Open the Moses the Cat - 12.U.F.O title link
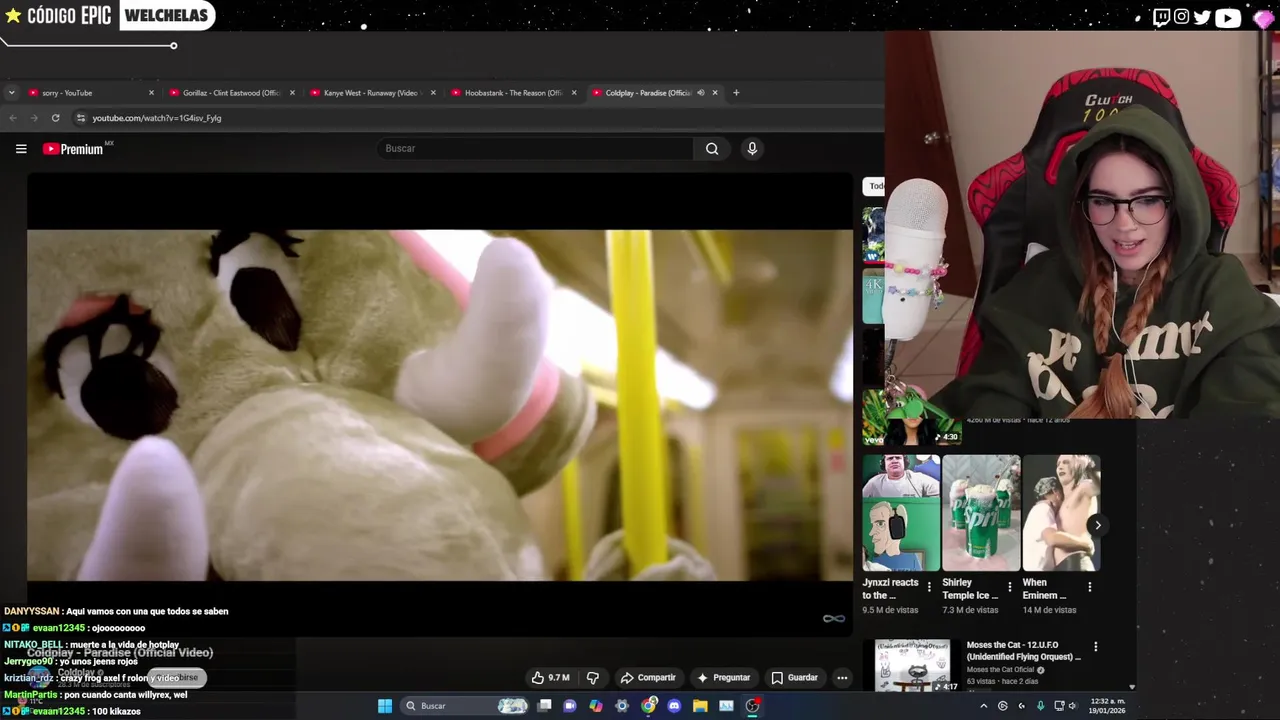This screenshot has height=720, width=1280. (x=1023, y=651)
